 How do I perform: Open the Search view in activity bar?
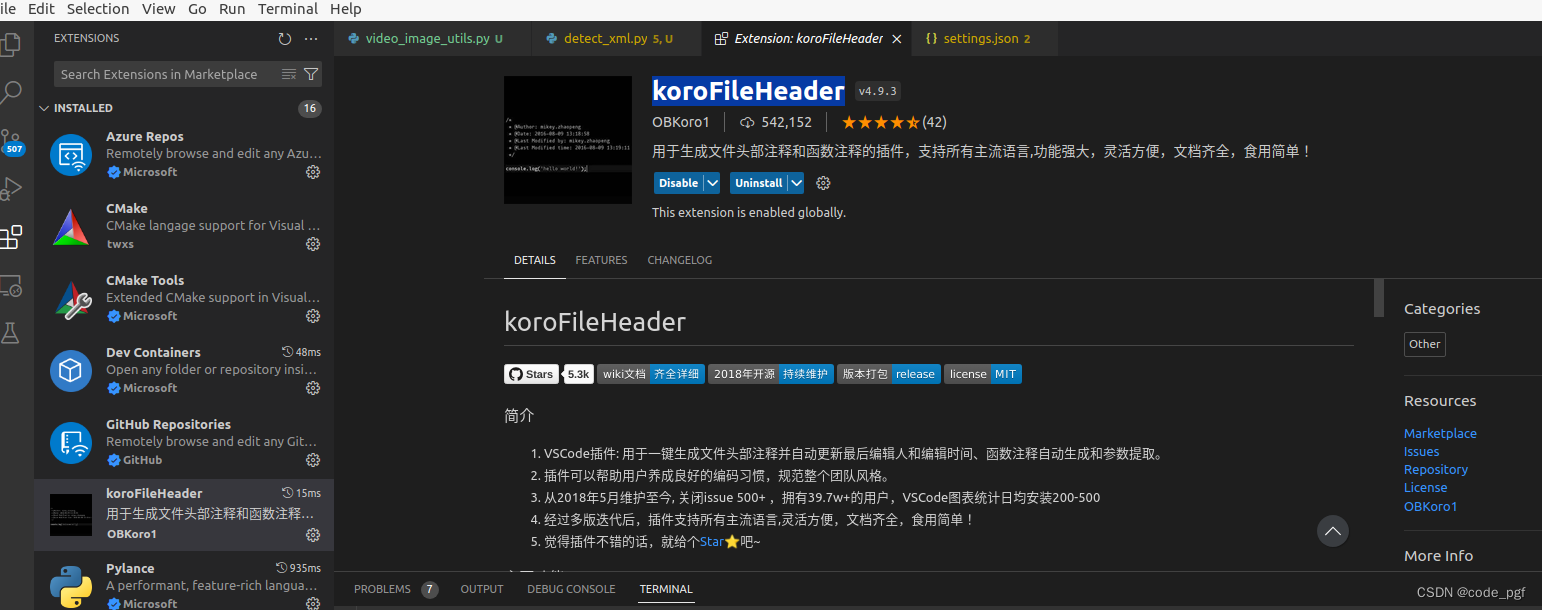pos(11,93)
